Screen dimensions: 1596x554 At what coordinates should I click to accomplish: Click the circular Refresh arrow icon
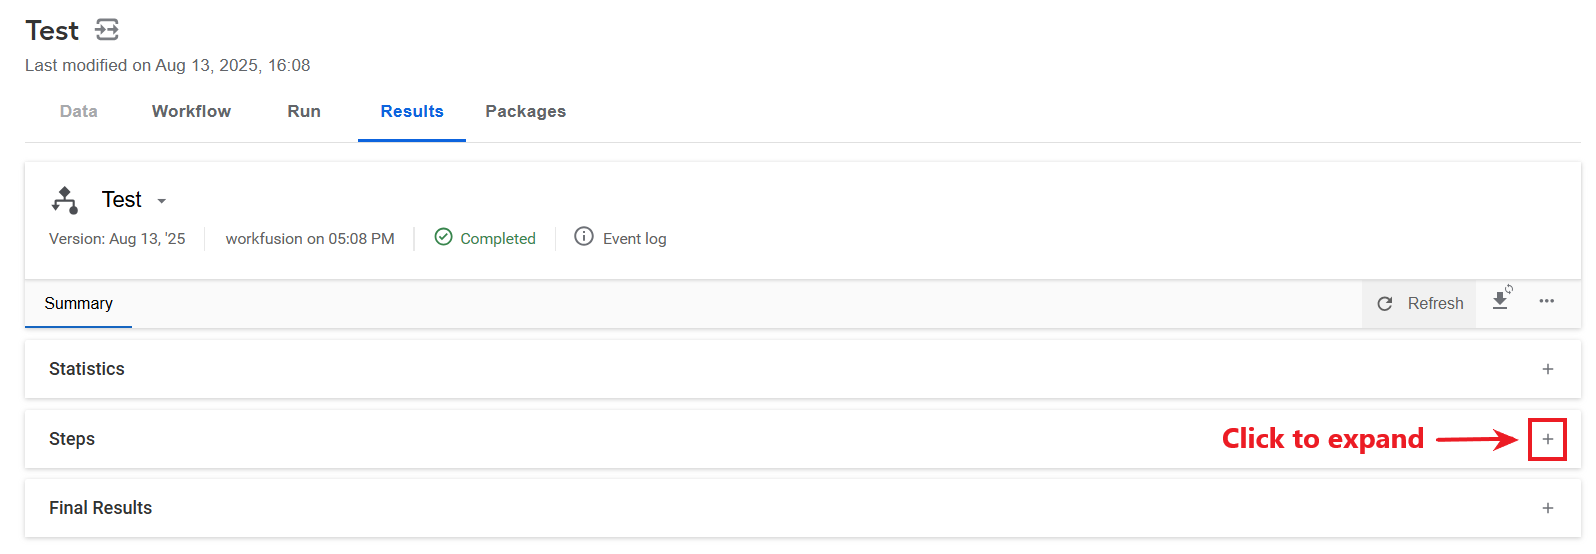1385,304
